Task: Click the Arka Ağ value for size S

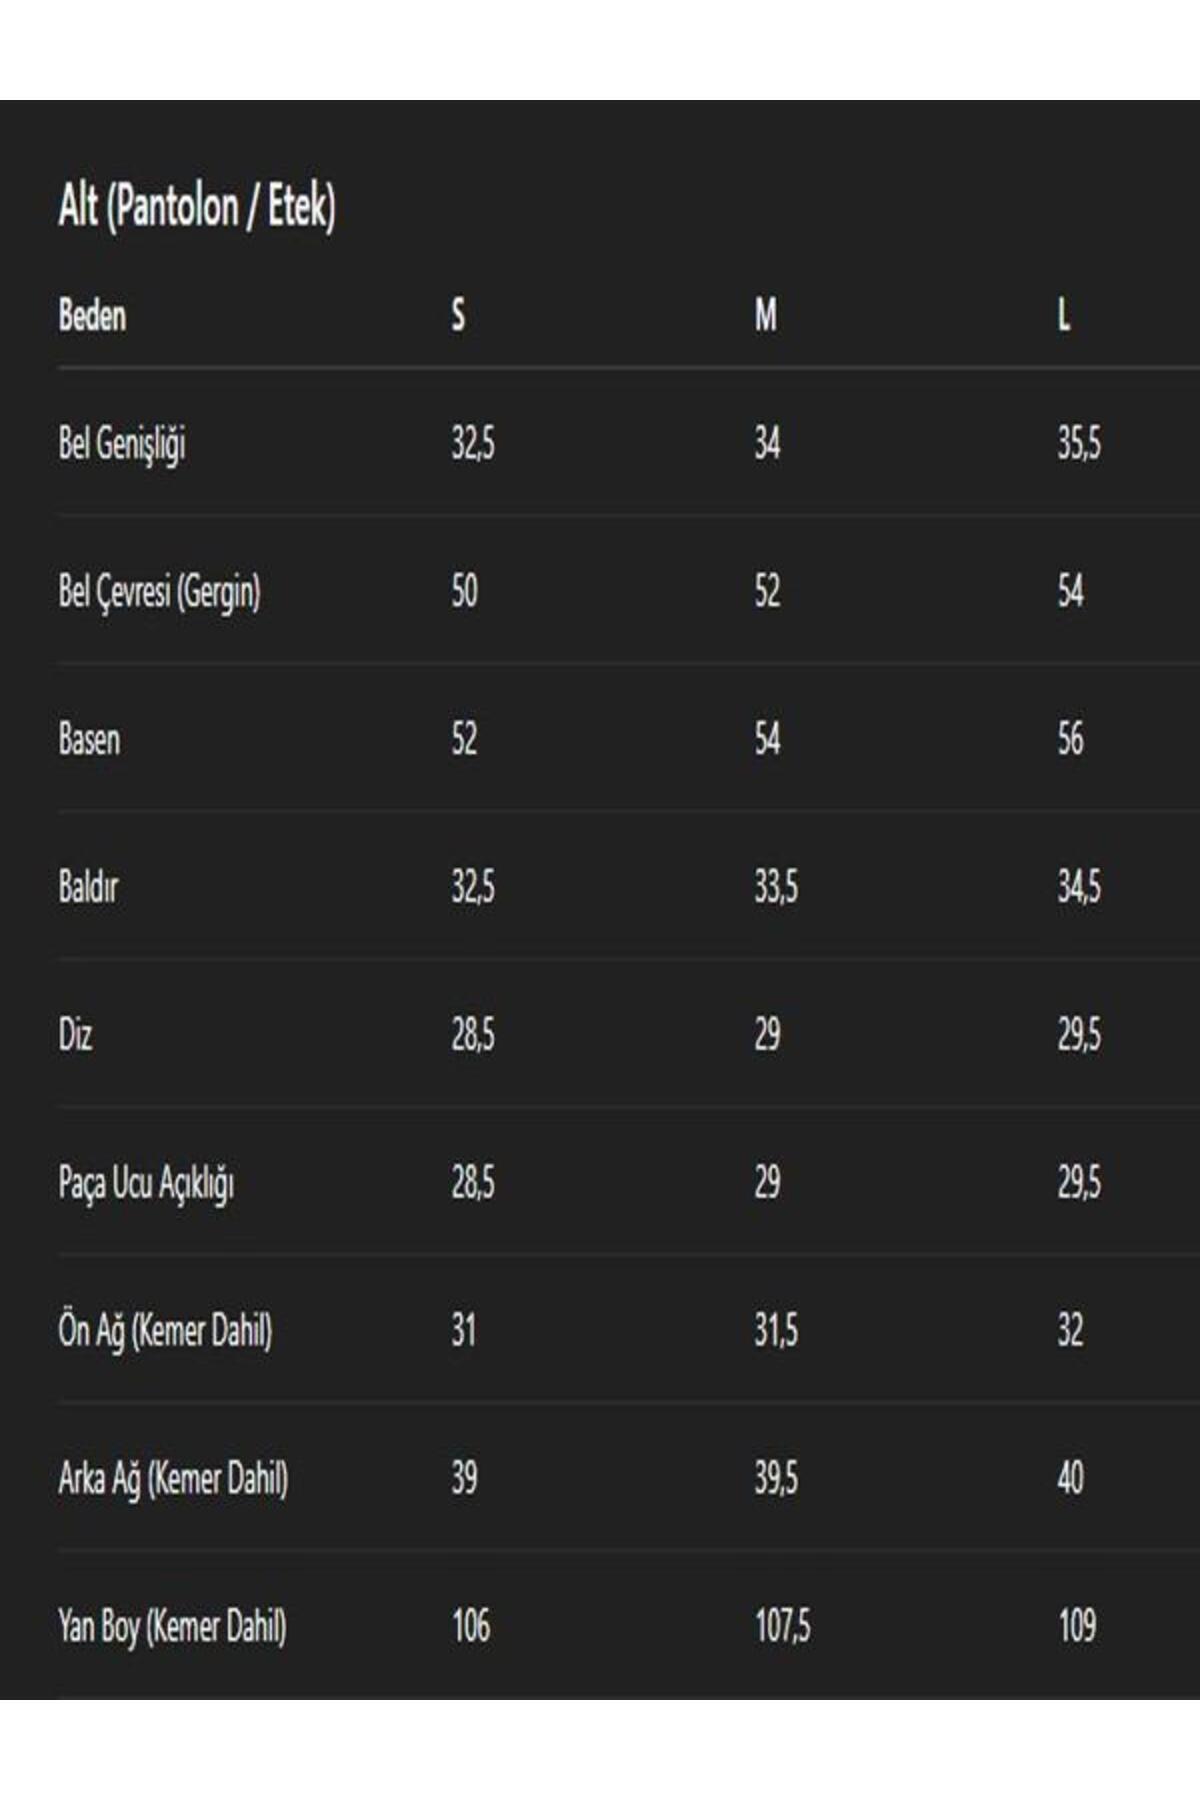Action: (x=464, y=1478)
